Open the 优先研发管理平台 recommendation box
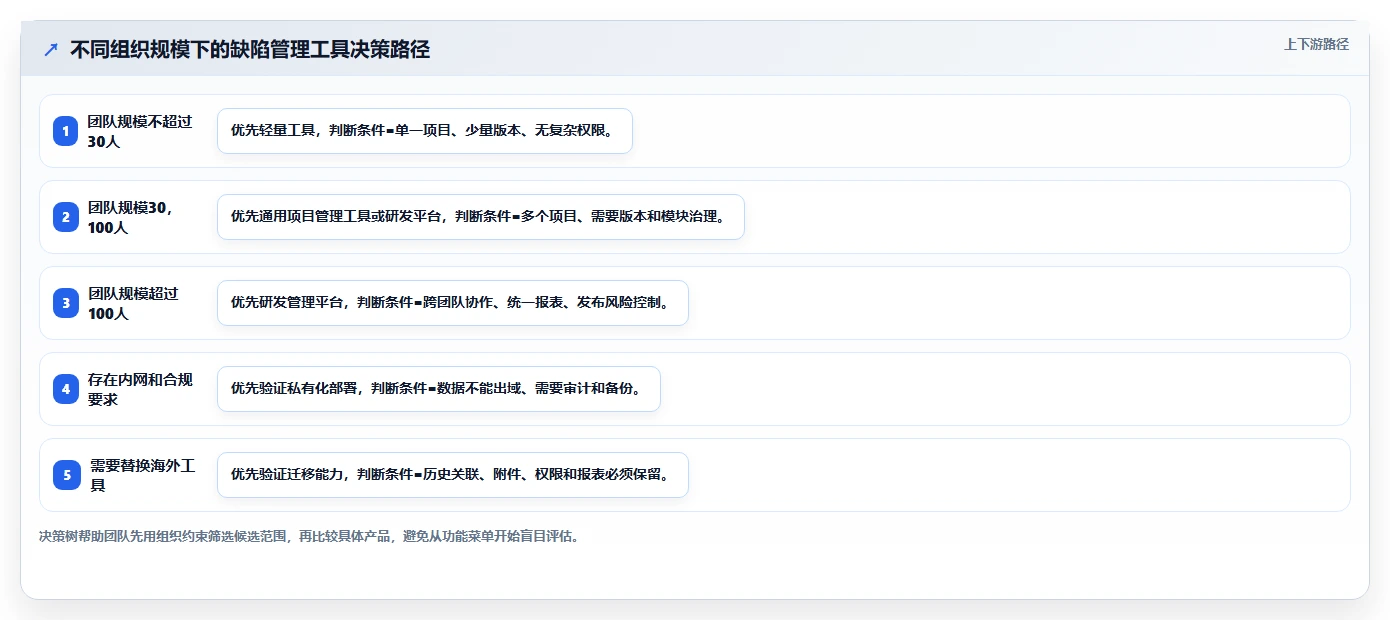Viewport: 1390px width, 620px height. point(453,303)
